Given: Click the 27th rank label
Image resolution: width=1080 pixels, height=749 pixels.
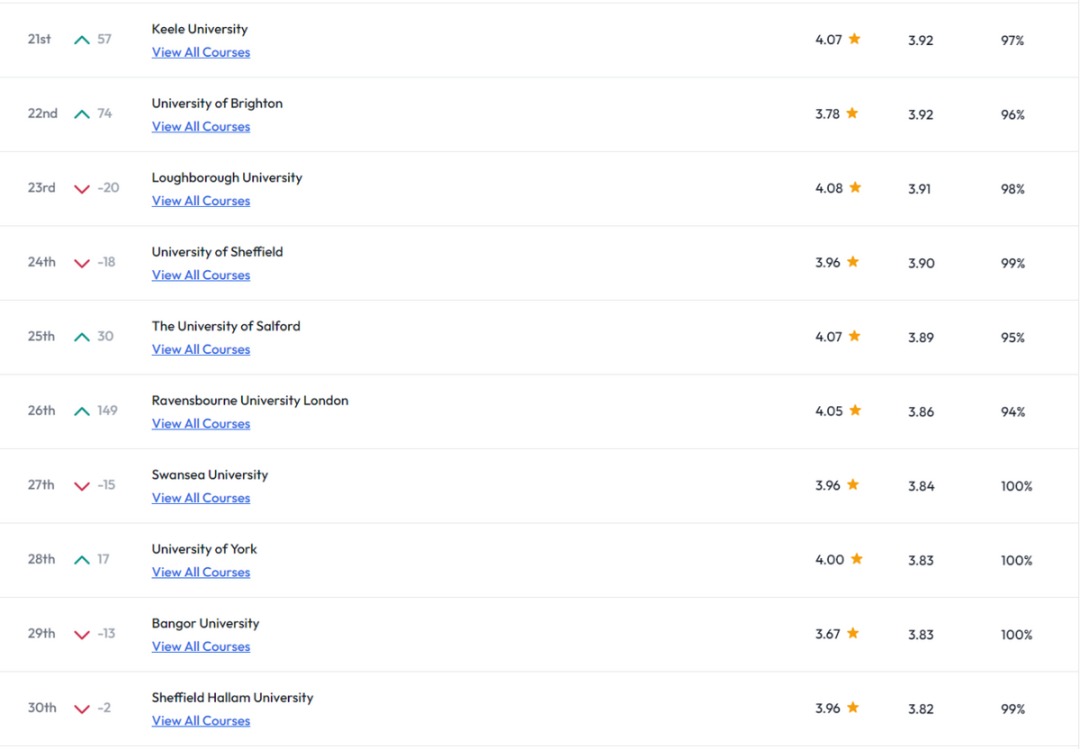Looking at the screenshot, I should [41, 485].
